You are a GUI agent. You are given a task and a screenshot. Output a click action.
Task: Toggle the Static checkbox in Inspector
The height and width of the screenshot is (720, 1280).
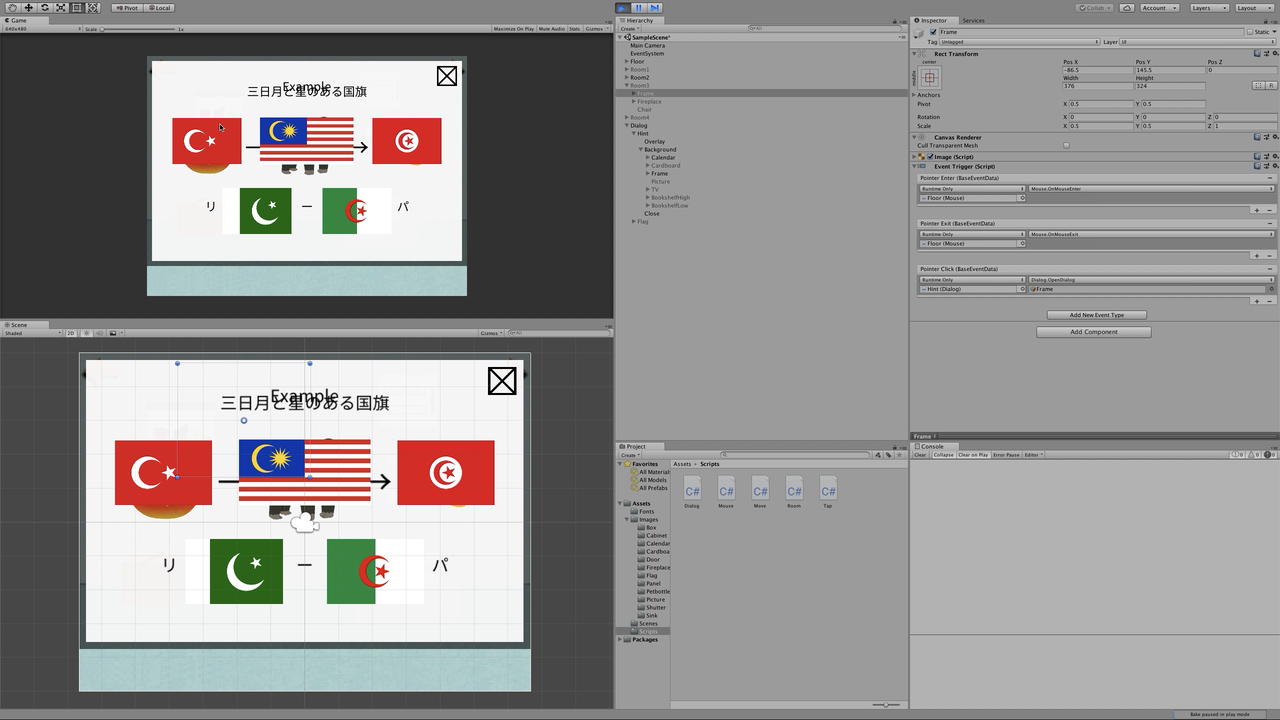pyautogui.click(x=1249, y=32)
